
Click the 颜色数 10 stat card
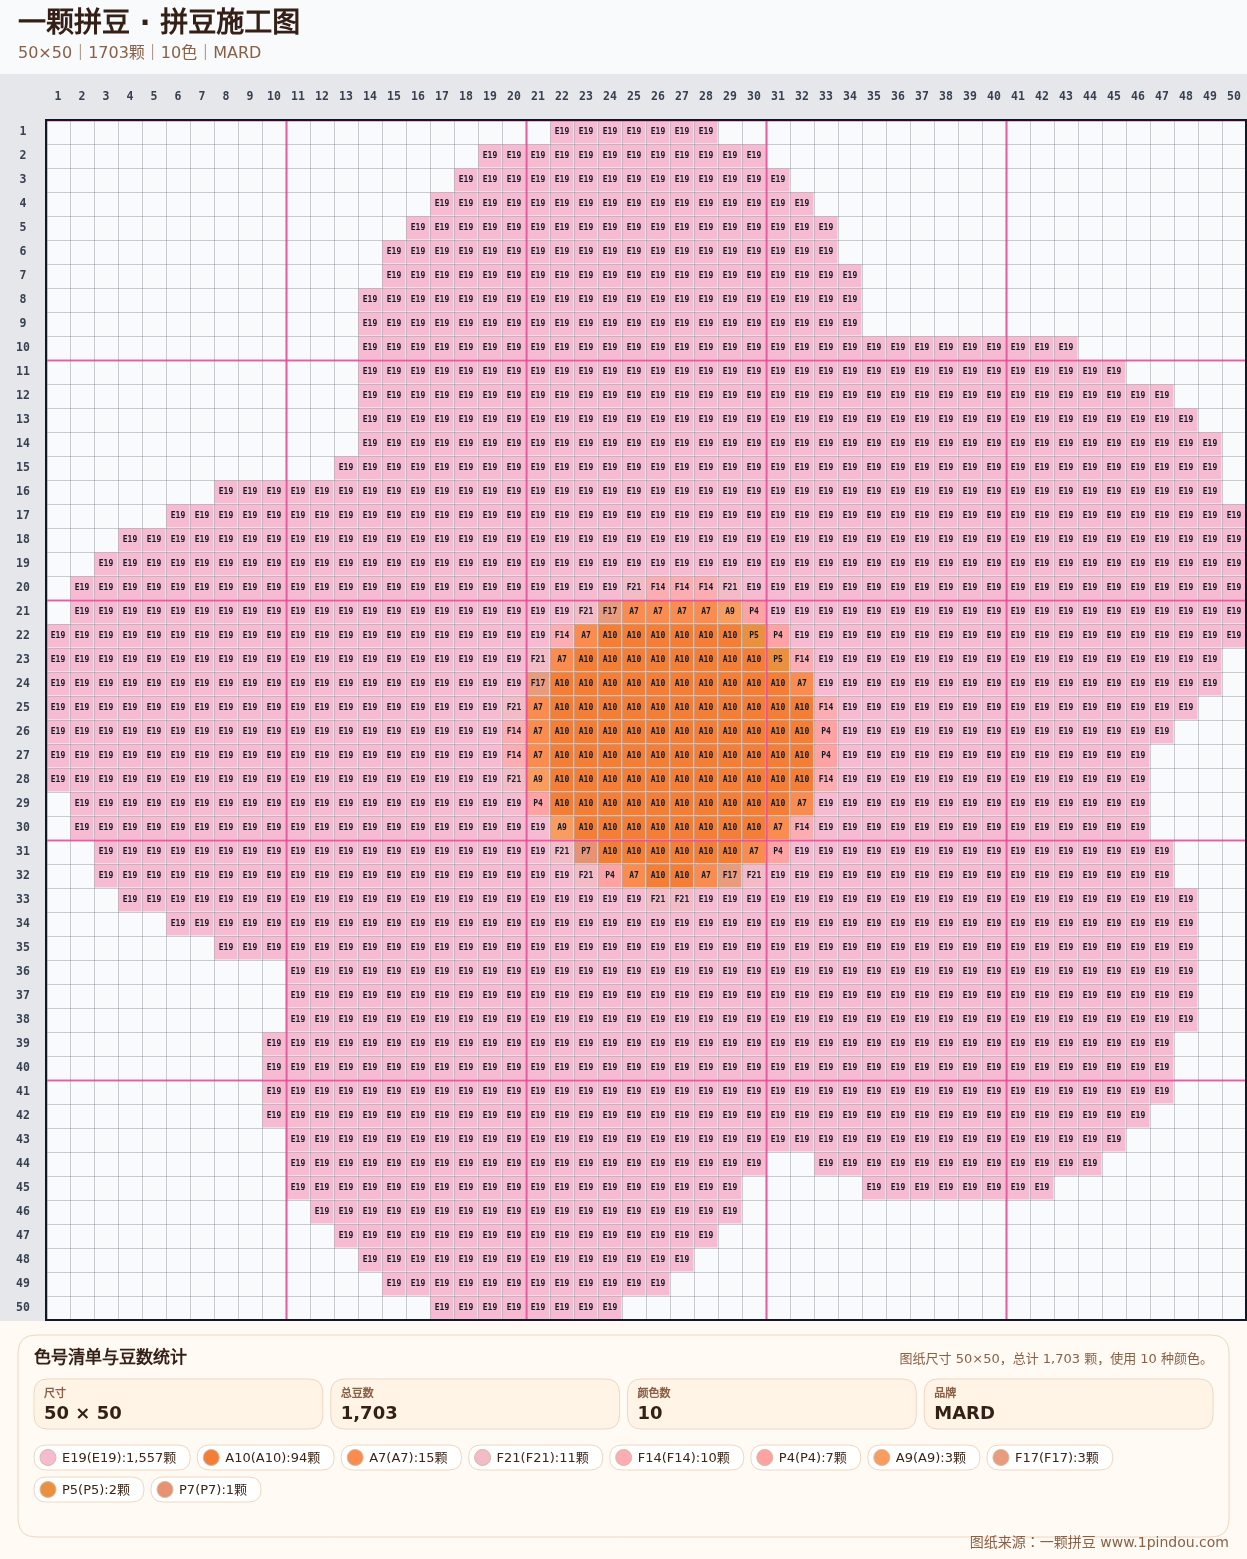772,1404
